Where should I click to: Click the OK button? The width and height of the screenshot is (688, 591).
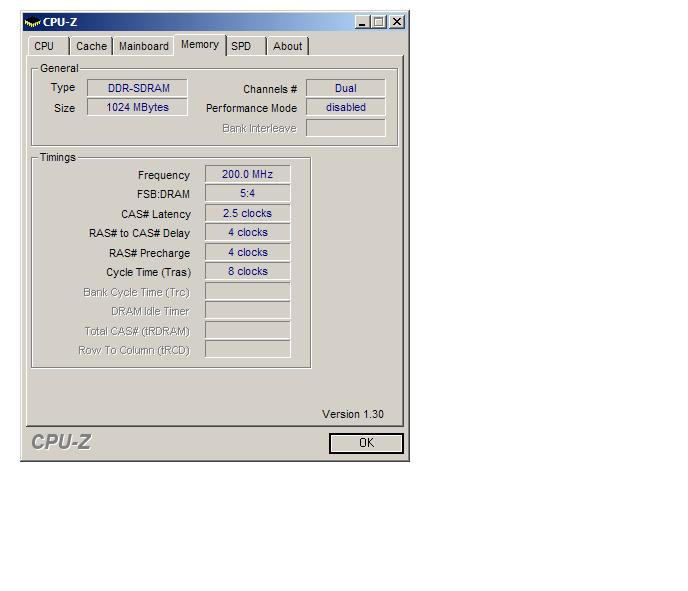(366, 443)
